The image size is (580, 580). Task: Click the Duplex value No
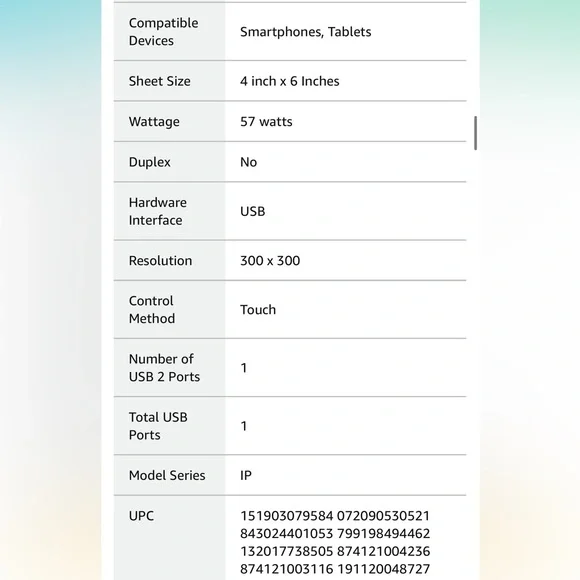click(x=249, y=162)
